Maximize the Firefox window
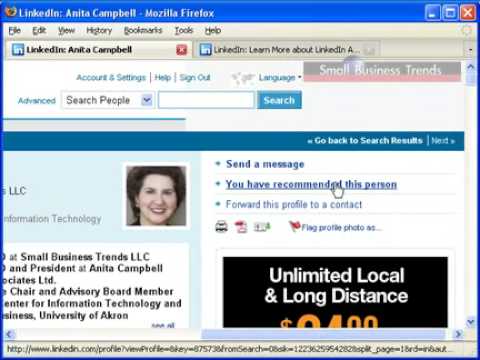 (x=450, y=13)
